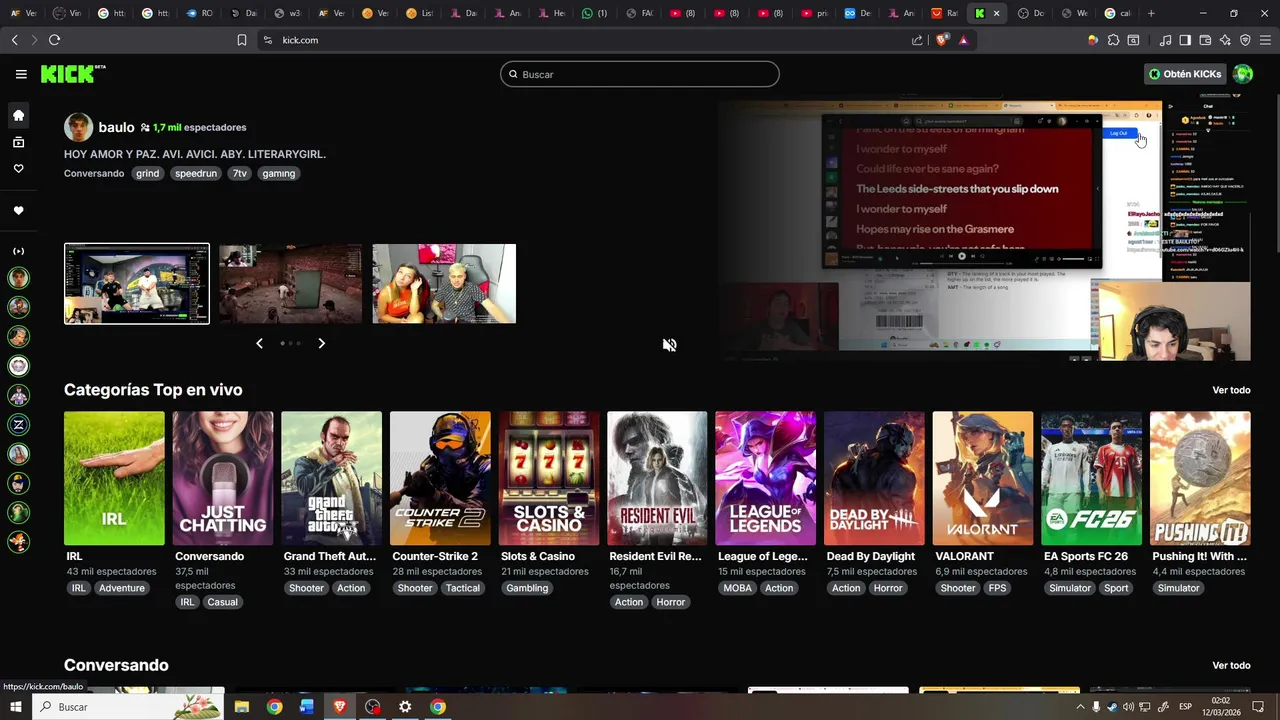Screen dimensions: 1280x720
Task: Select the second featured stream thumbnail
Action: 291,284
